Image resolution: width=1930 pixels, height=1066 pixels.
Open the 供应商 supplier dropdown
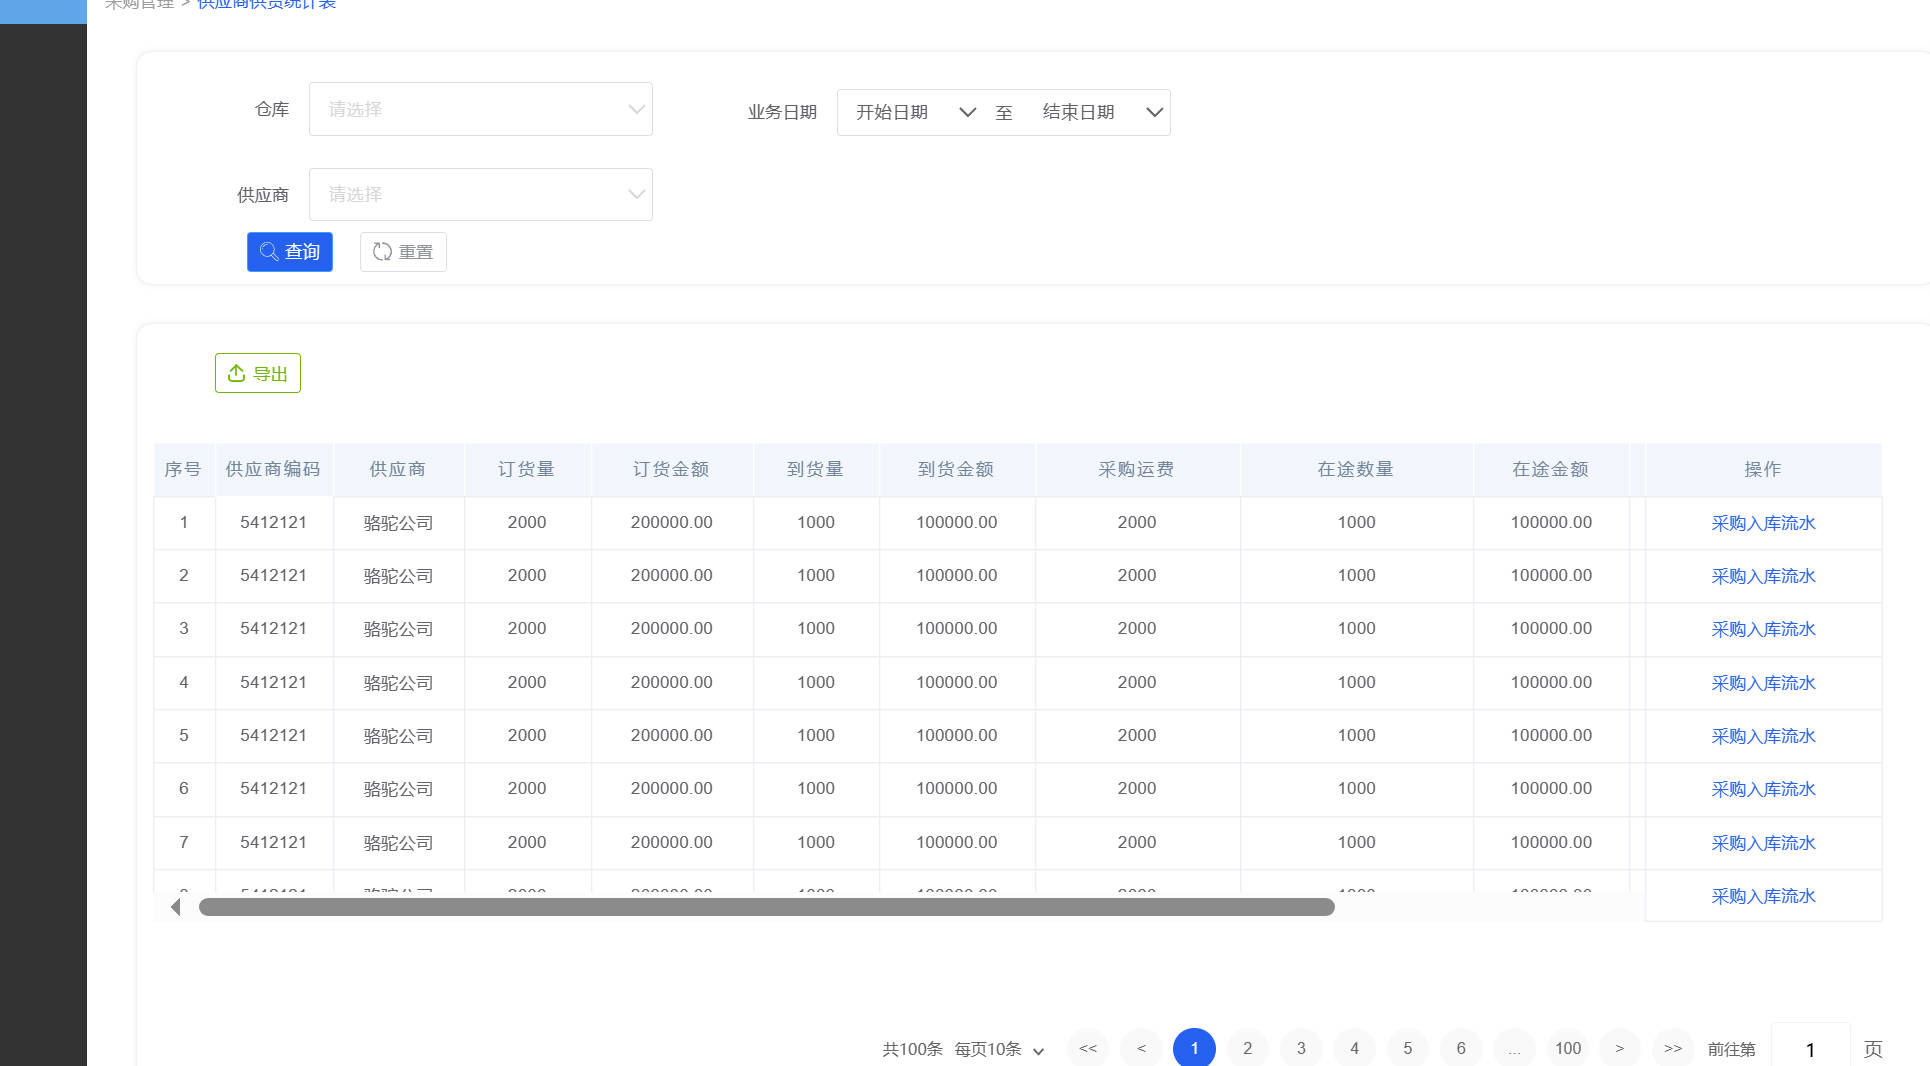tap(481, 194)
